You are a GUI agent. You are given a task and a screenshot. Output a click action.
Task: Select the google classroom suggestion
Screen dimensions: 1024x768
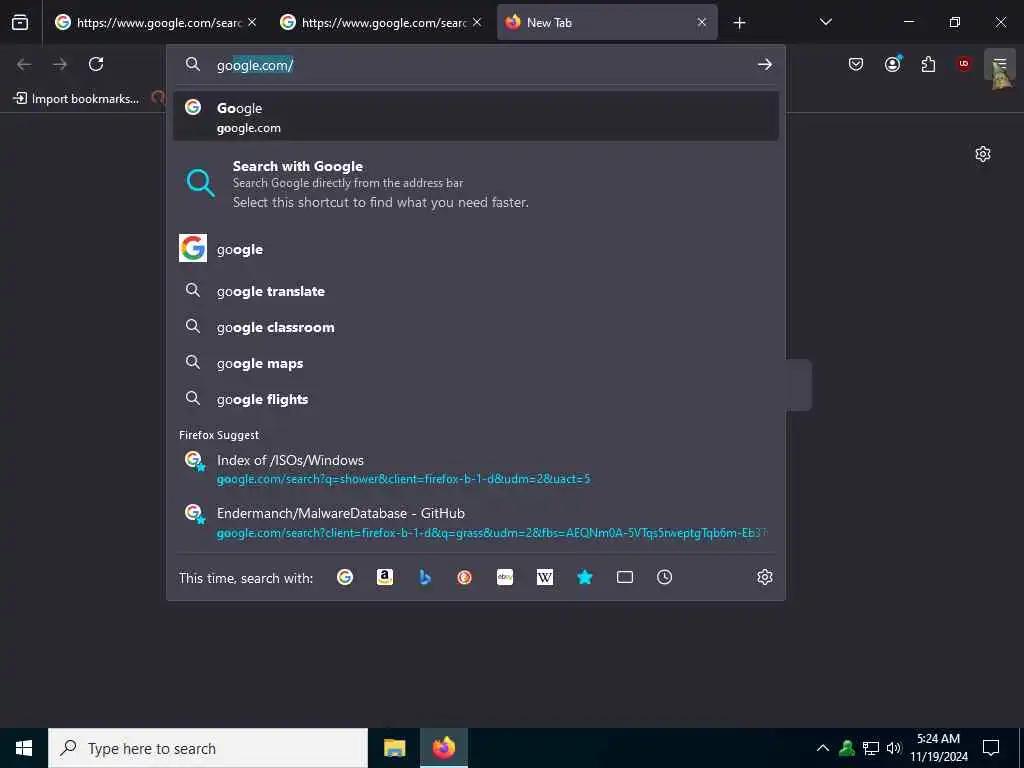point(476,327)
